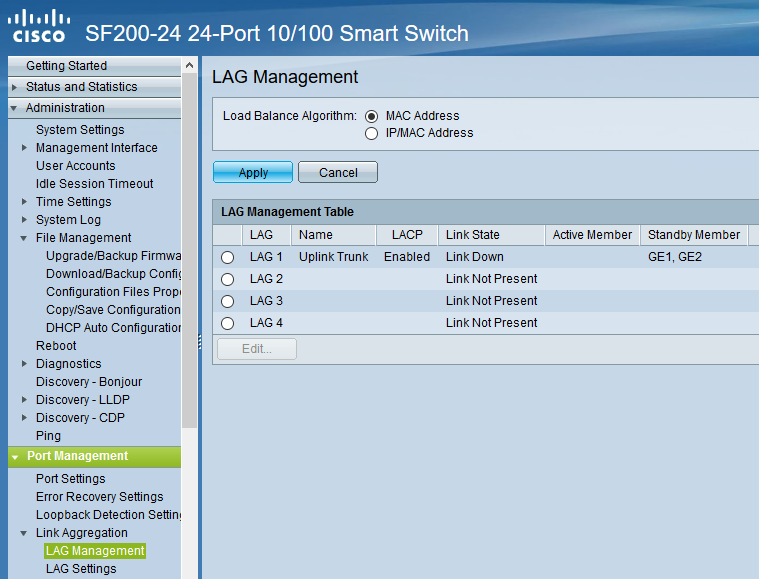Click the sidebar vertical scrollbar thumb
Image resolution: width=759 pixels, height=579 pixels.
click(189, 250)
